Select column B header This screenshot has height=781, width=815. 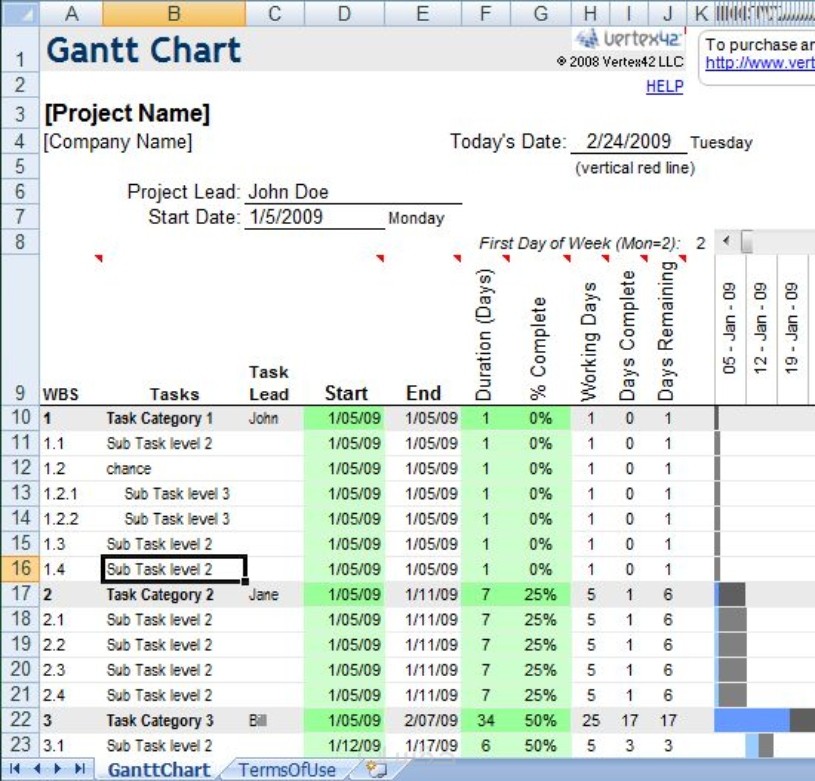[x=174, y=13]
